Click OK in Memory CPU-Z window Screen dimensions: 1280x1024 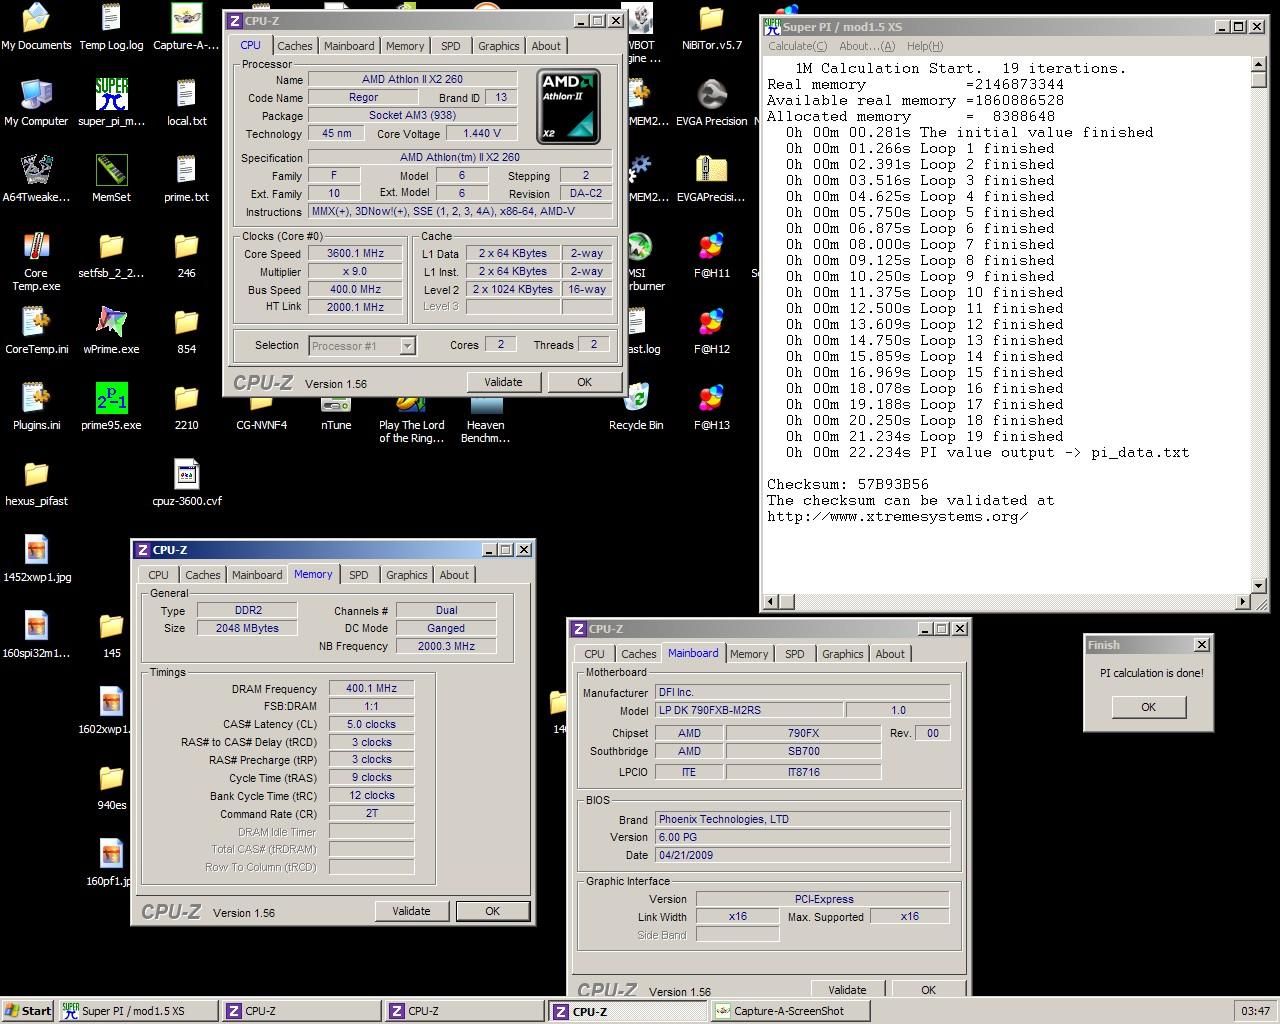click(493, 911)
